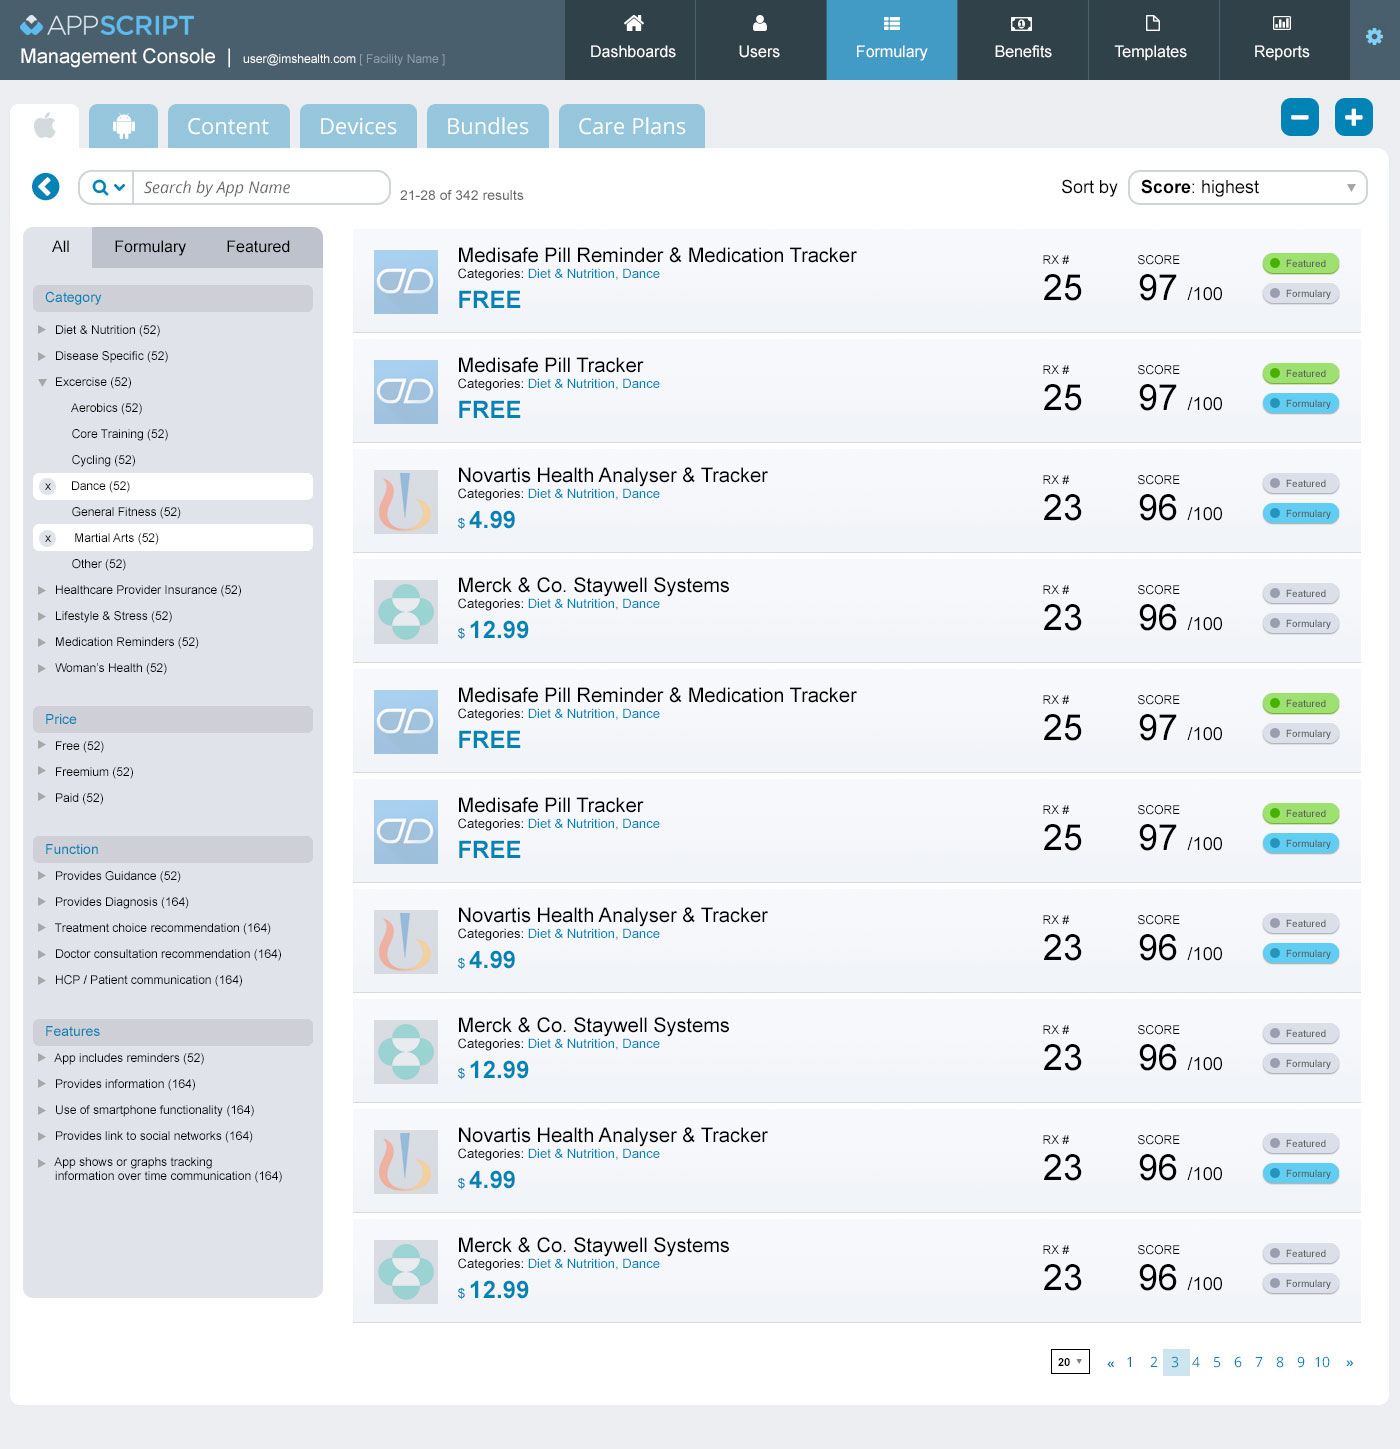
Task: Select the Apple platform tab
Action: click(45, 126)
